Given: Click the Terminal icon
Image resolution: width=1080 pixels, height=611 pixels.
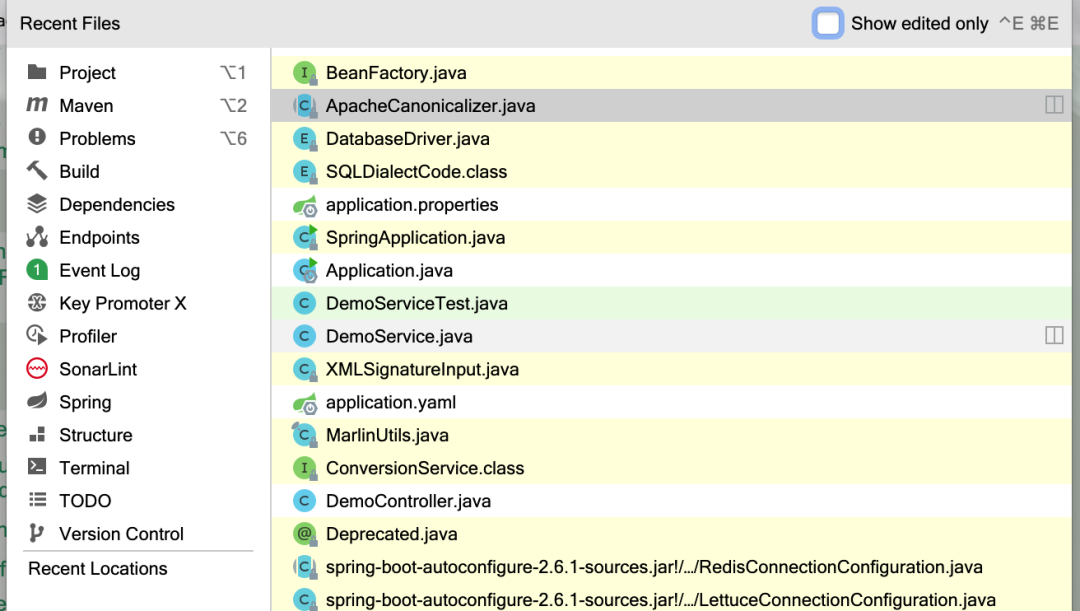Looking at the screenshot, I should (37, 467).
